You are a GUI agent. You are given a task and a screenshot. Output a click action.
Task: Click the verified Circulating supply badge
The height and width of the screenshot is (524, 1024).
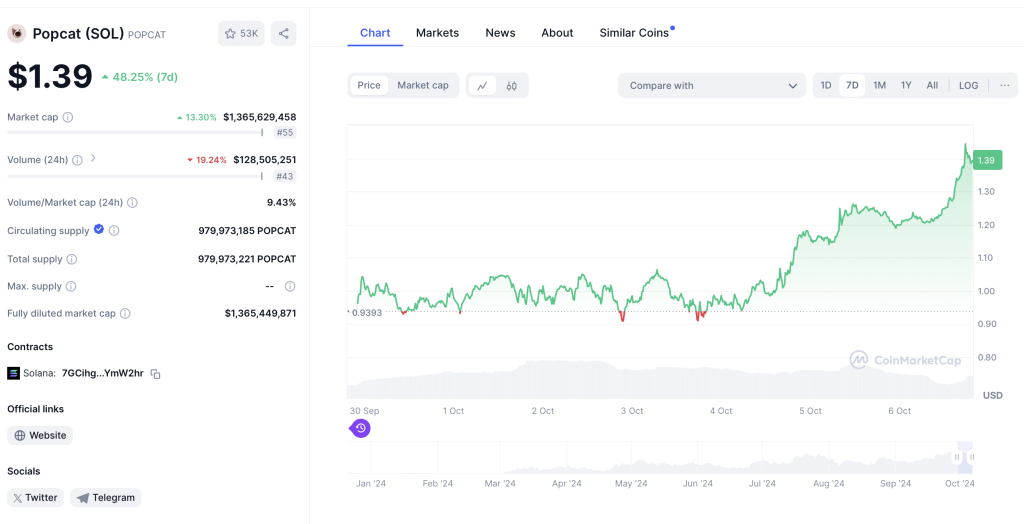coord(99,229)
